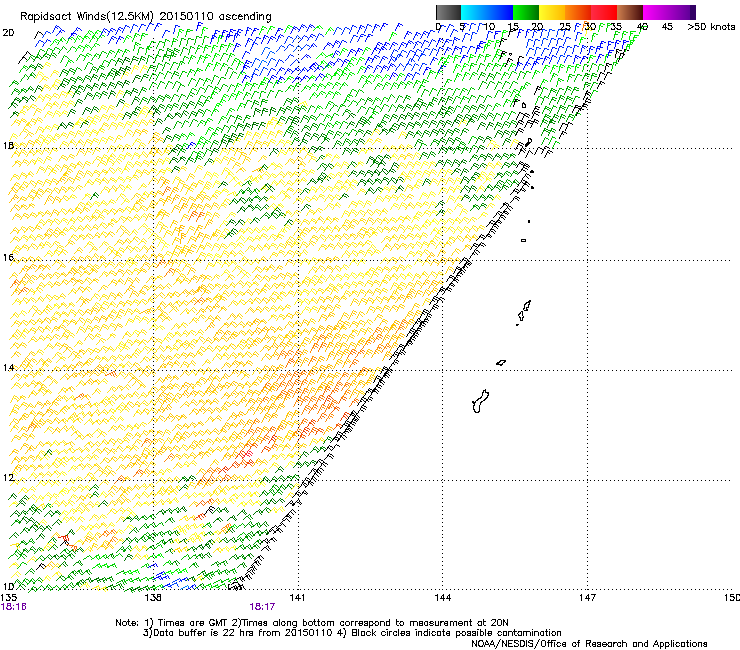Click the purple '18:17' time label
The width and height of the screenshot is (740, 650).
(x=262, y=607)
